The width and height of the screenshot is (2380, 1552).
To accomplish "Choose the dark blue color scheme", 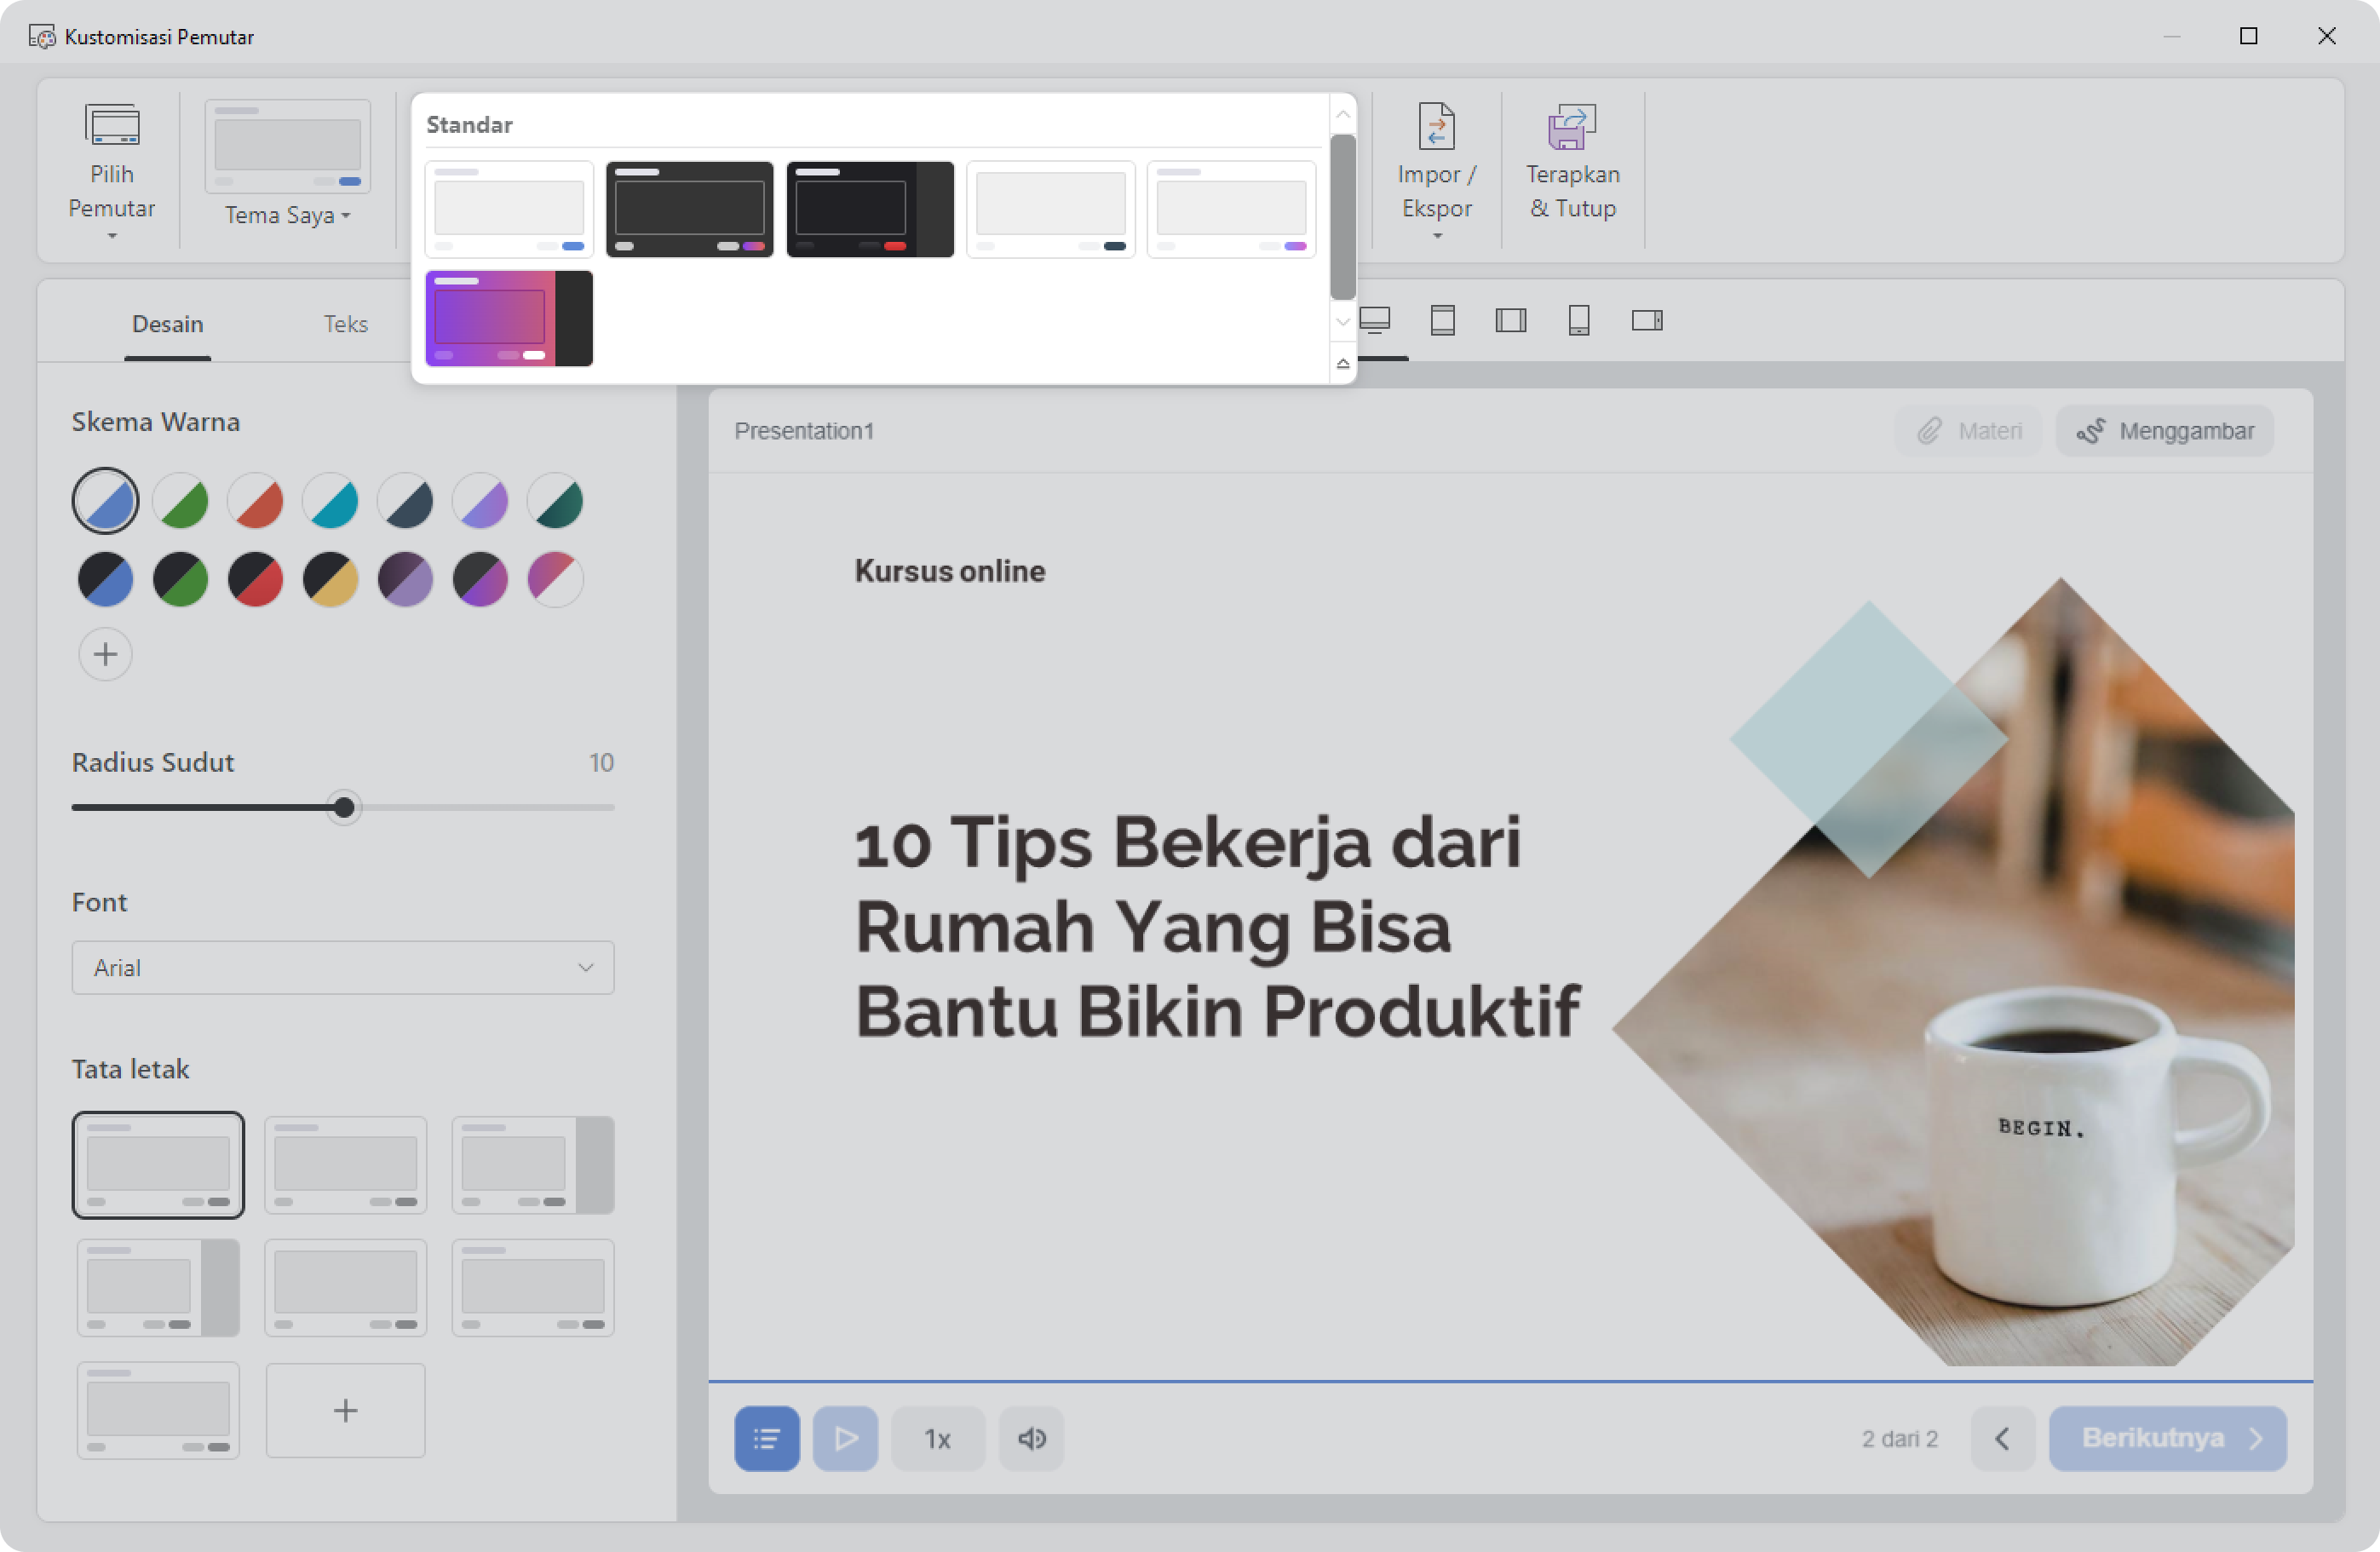I will pyautogui.click(x=105, y=578).
